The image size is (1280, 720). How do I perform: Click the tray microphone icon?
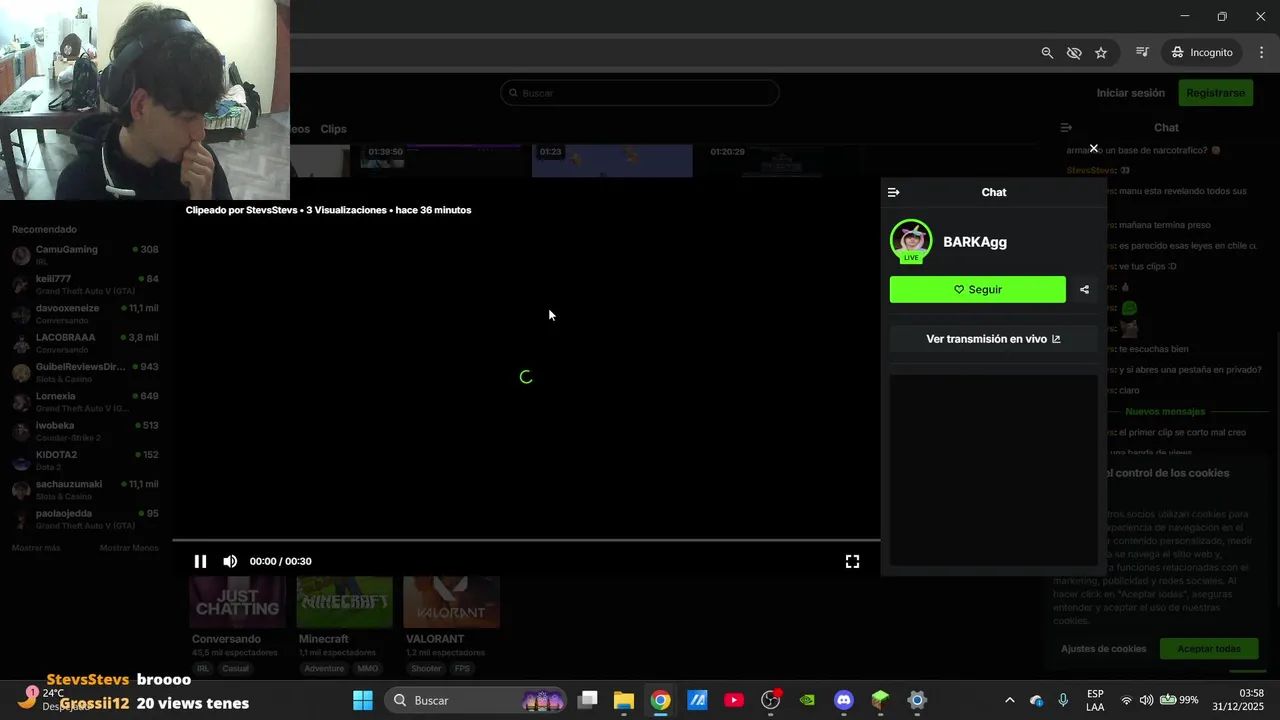pos(1063,700)
